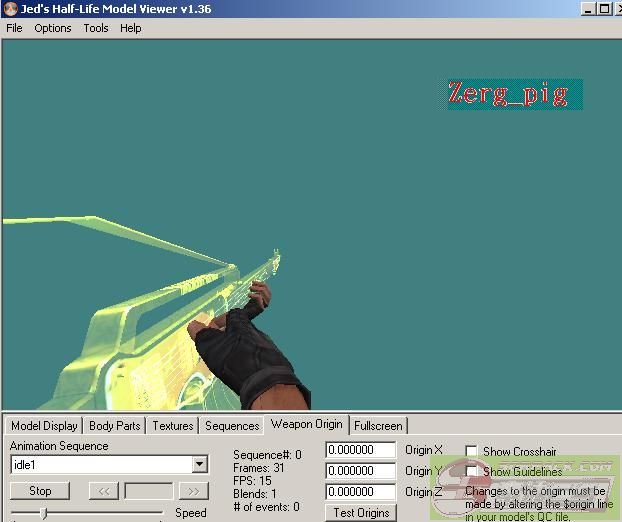Switch to the Body Parts tab

tap(114, 426)
